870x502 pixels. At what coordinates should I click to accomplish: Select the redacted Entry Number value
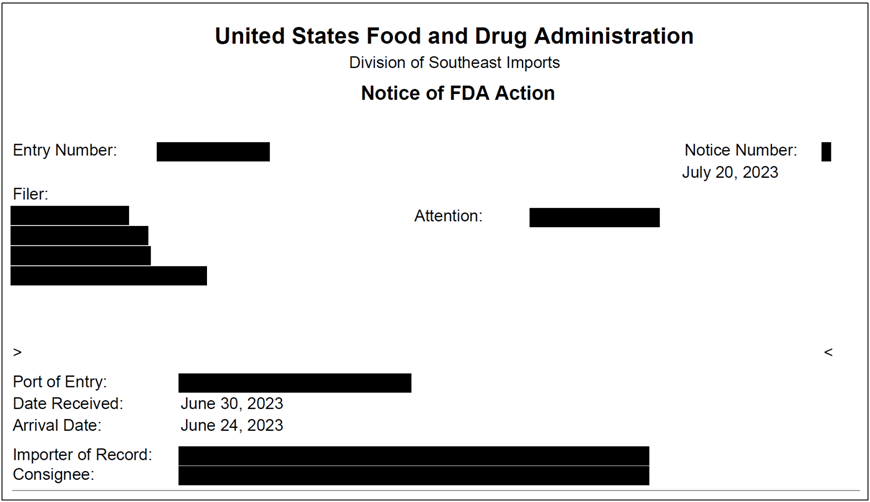tap(213, 151)
